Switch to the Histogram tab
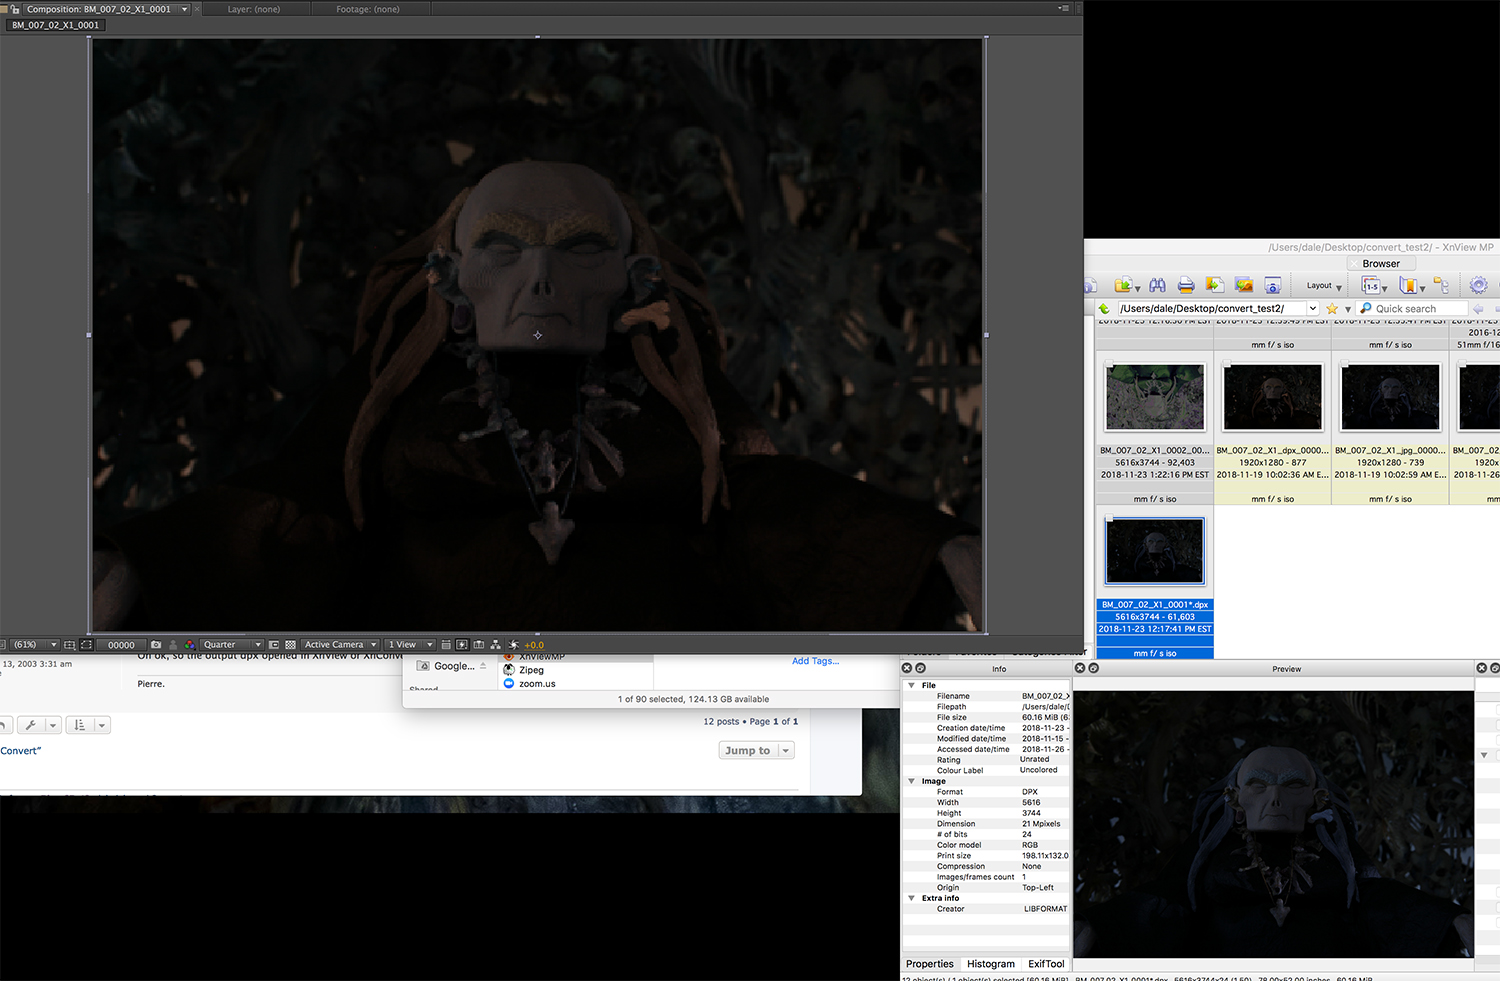Screen dimensions: 1500x981 [x=990, y=964]
